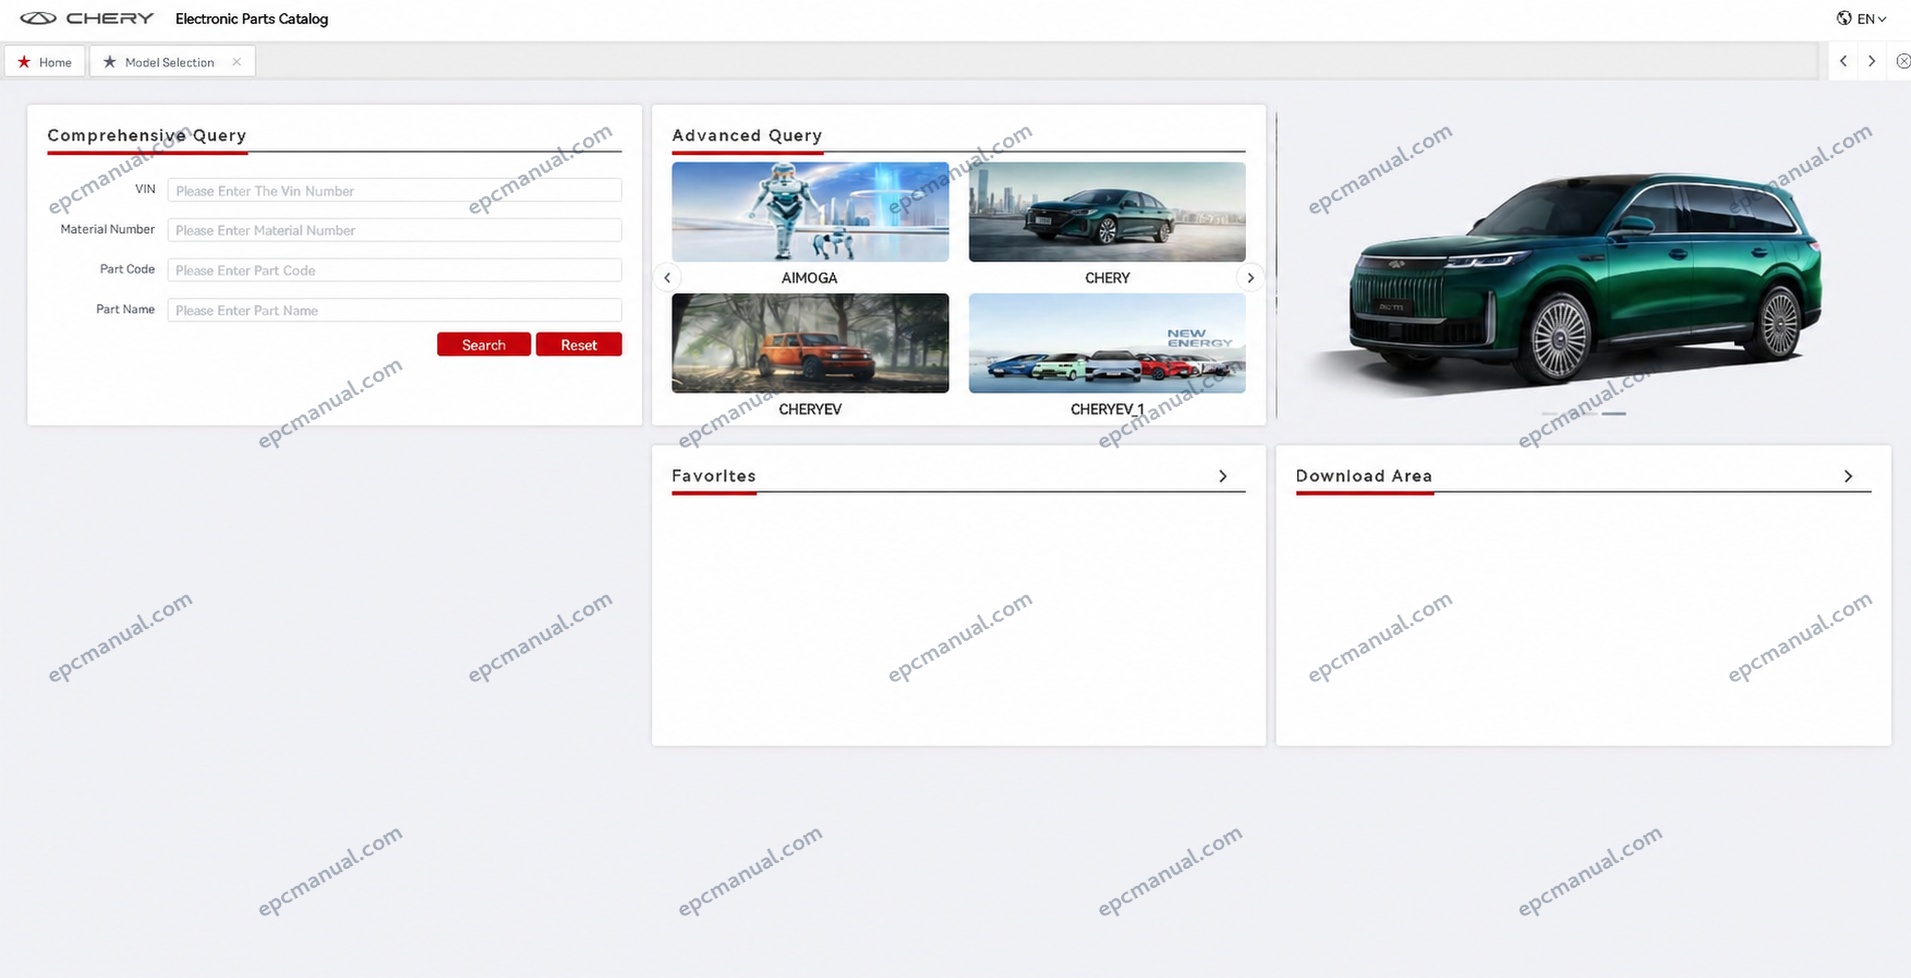This screenshot has height=978, width=1911.
Task: Expand the Favorites panel arrow
Action: coord(1223,476)
